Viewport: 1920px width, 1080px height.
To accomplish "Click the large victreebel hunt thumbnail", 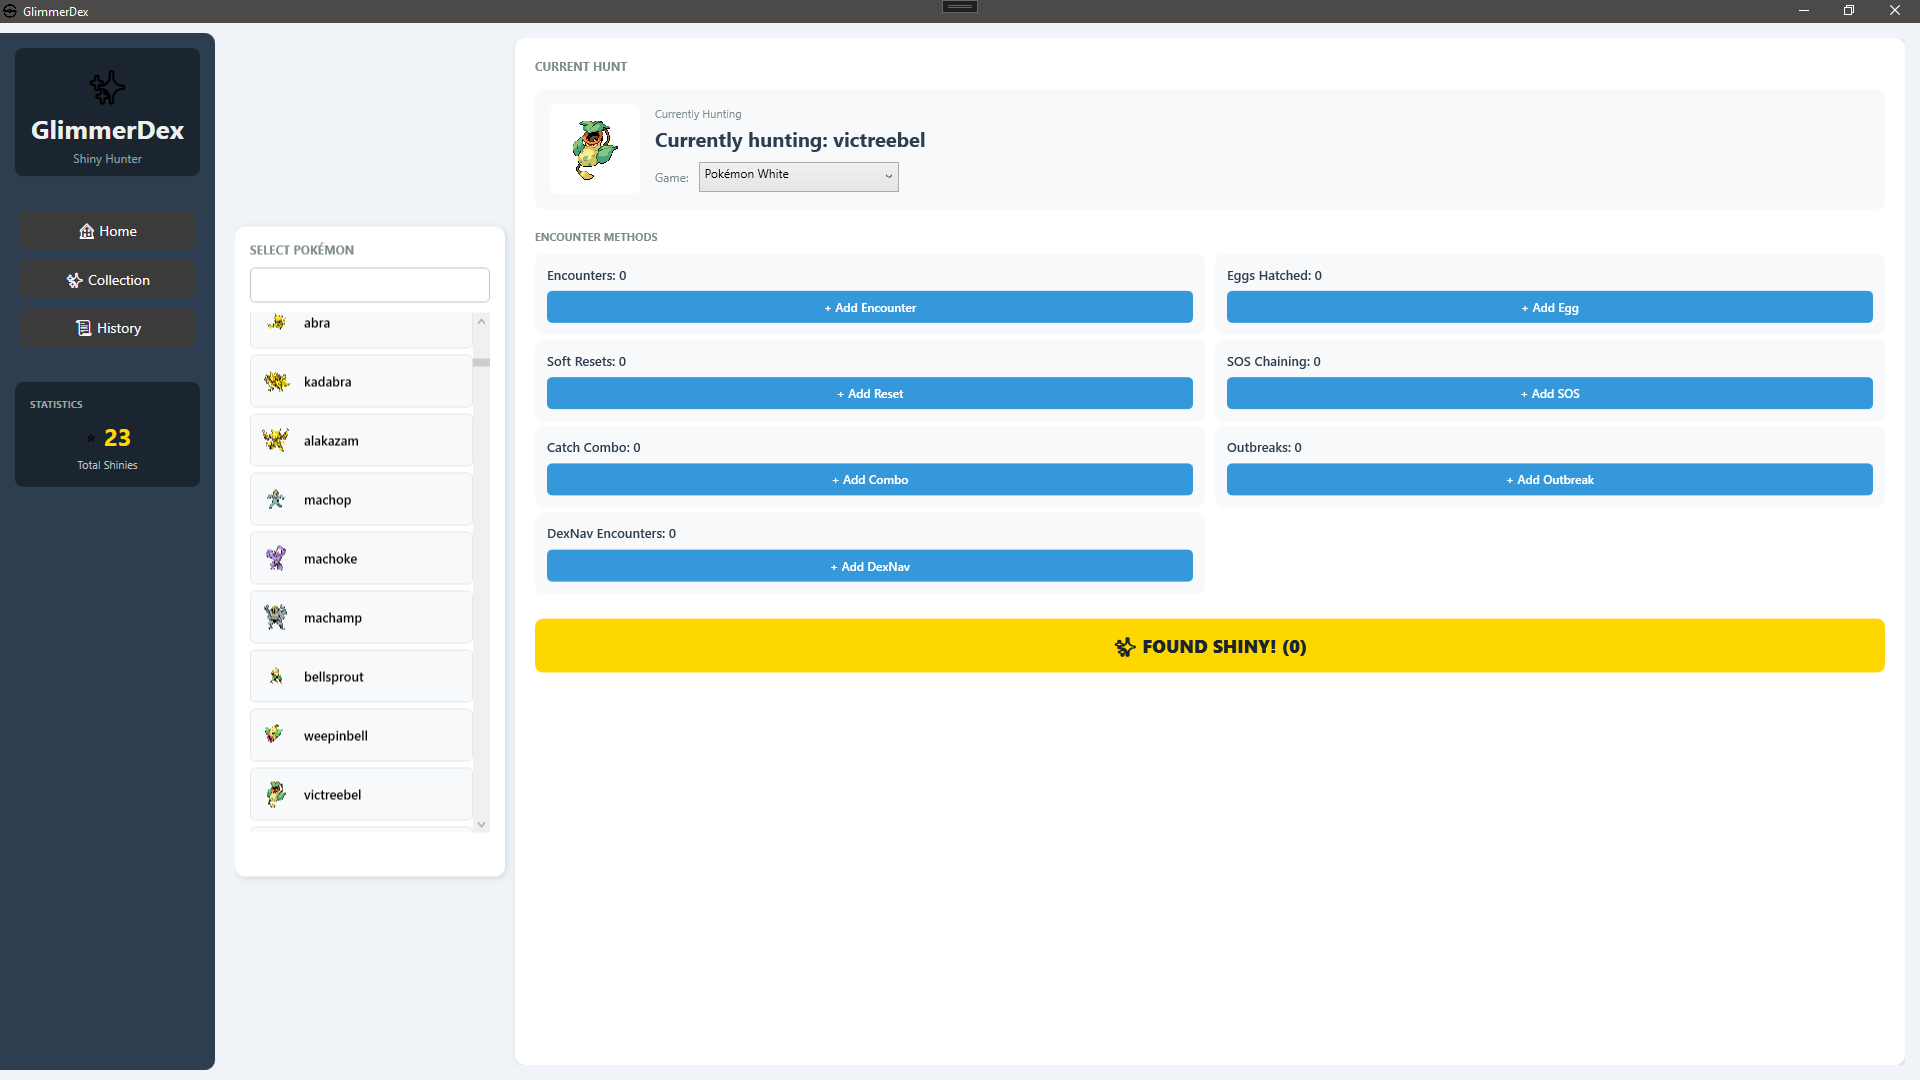I will pos(594,149).
